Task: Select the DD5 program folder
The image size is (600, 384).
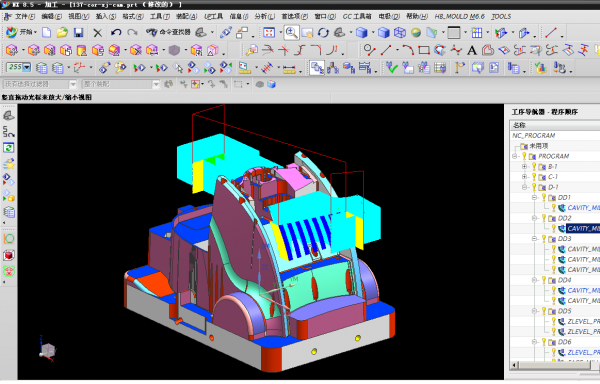Action: tap(564, 311)
